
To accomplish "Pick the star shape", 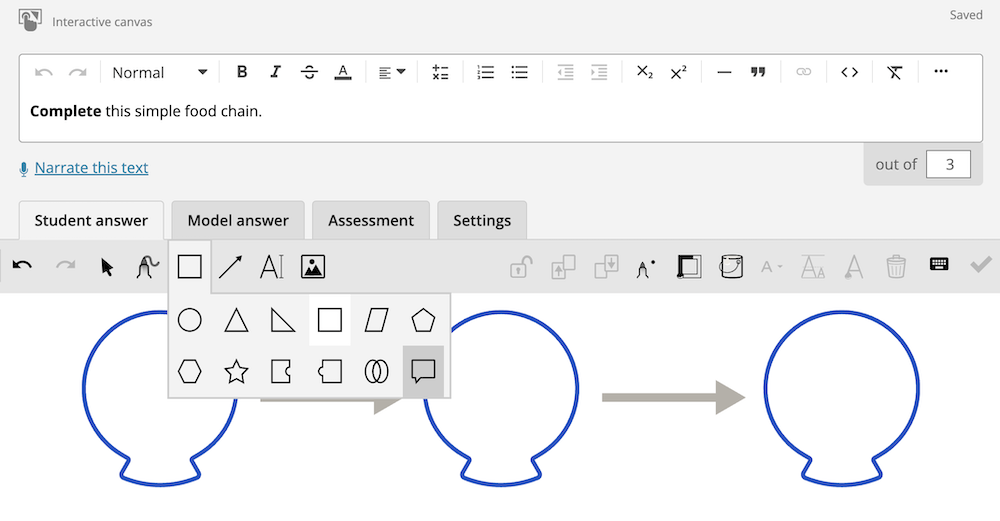I will [237, 371].
